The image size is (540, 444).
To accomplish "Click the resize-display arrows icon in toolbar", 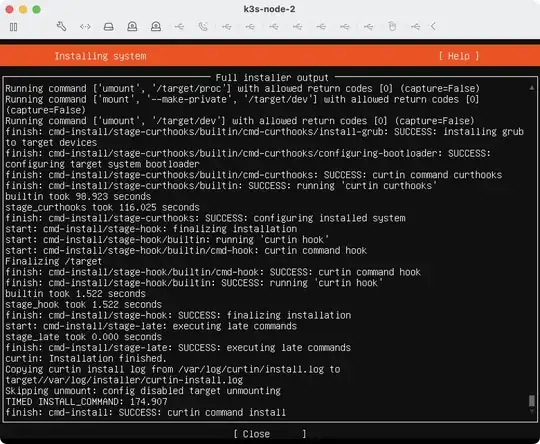I will [x=85, y=27].
